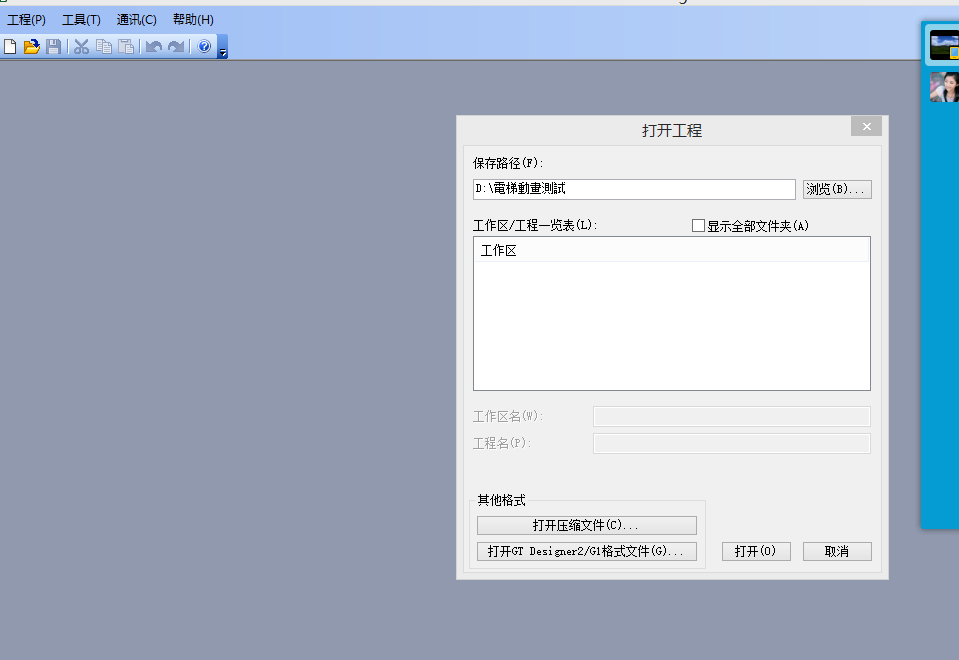The height and width of the screenshot is (660, 959).
Task: Click the Copy icon in toolbar
Action: point(104,47)
